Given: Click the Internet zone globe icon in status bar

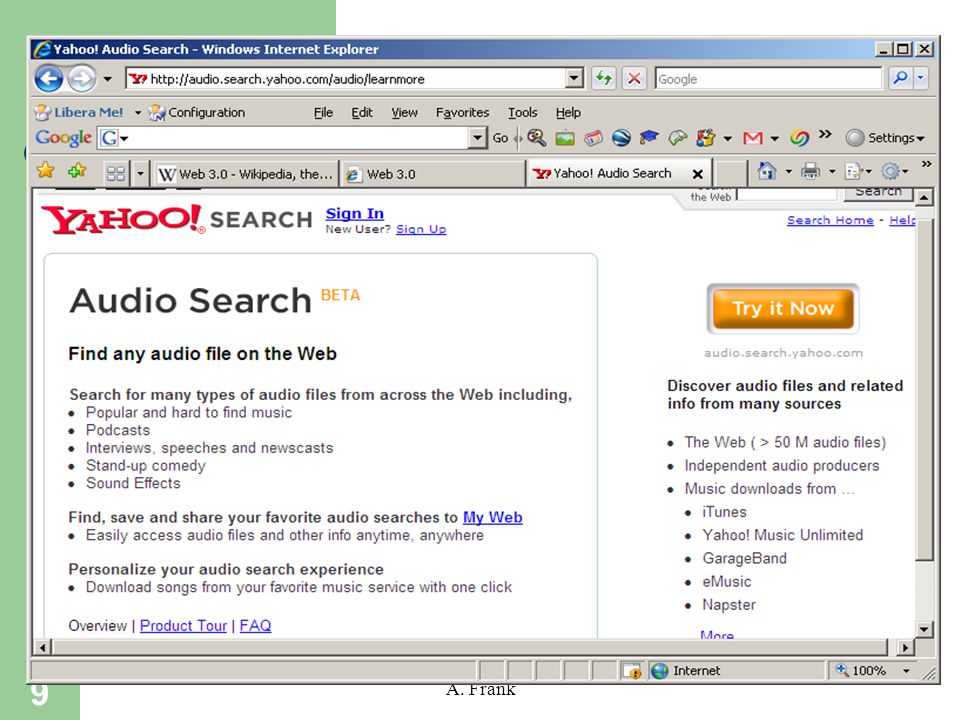Looking at the screenshot, I should click(659, 671).
